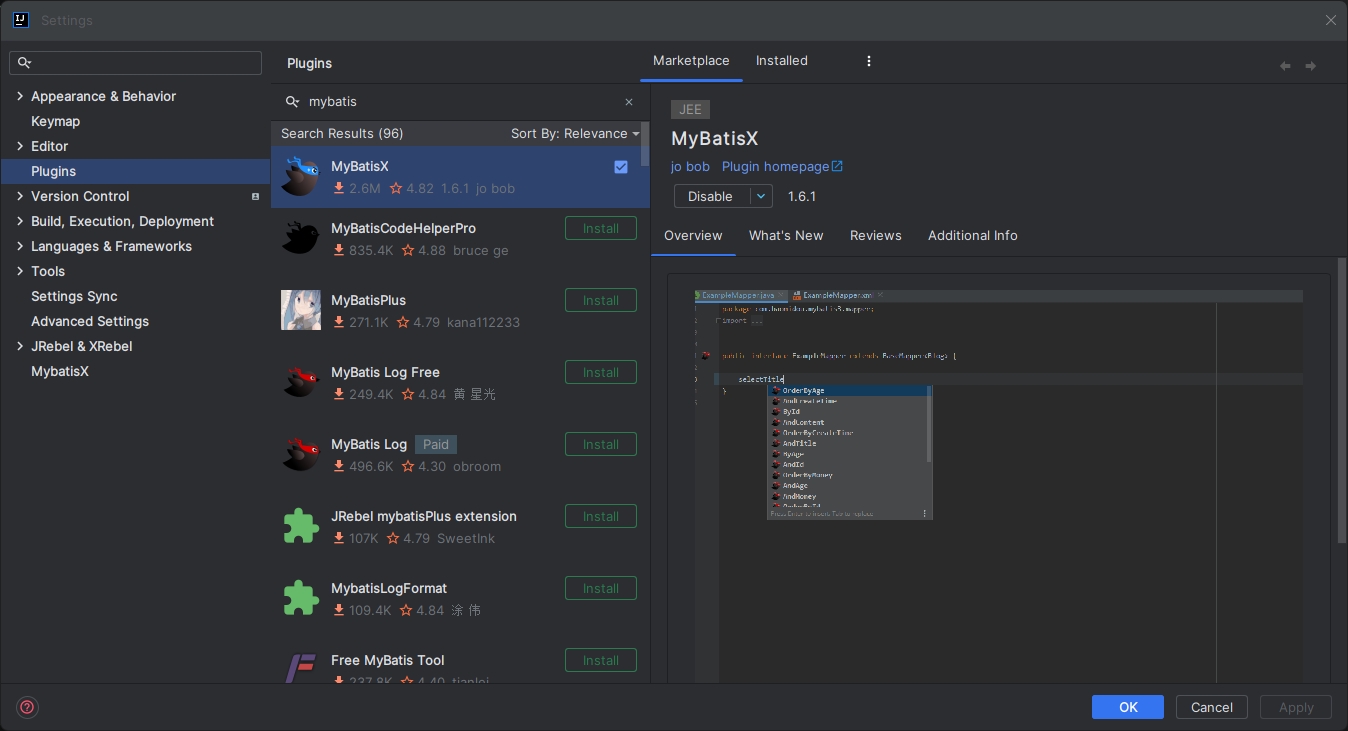Click the MyBatisCodeHelperPro black bird icon
1348x731 pixels.
tap(300, 238)
